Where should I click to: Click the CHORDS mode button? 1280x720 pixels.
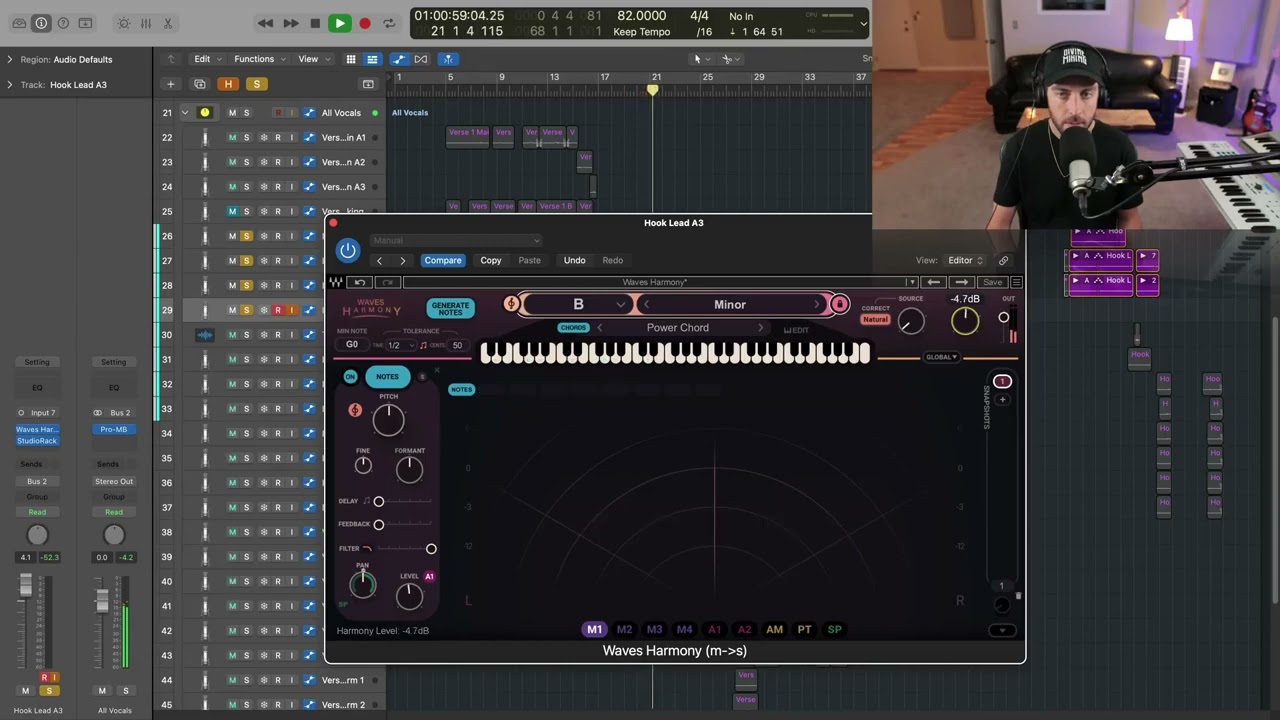[x=573, y=328]
